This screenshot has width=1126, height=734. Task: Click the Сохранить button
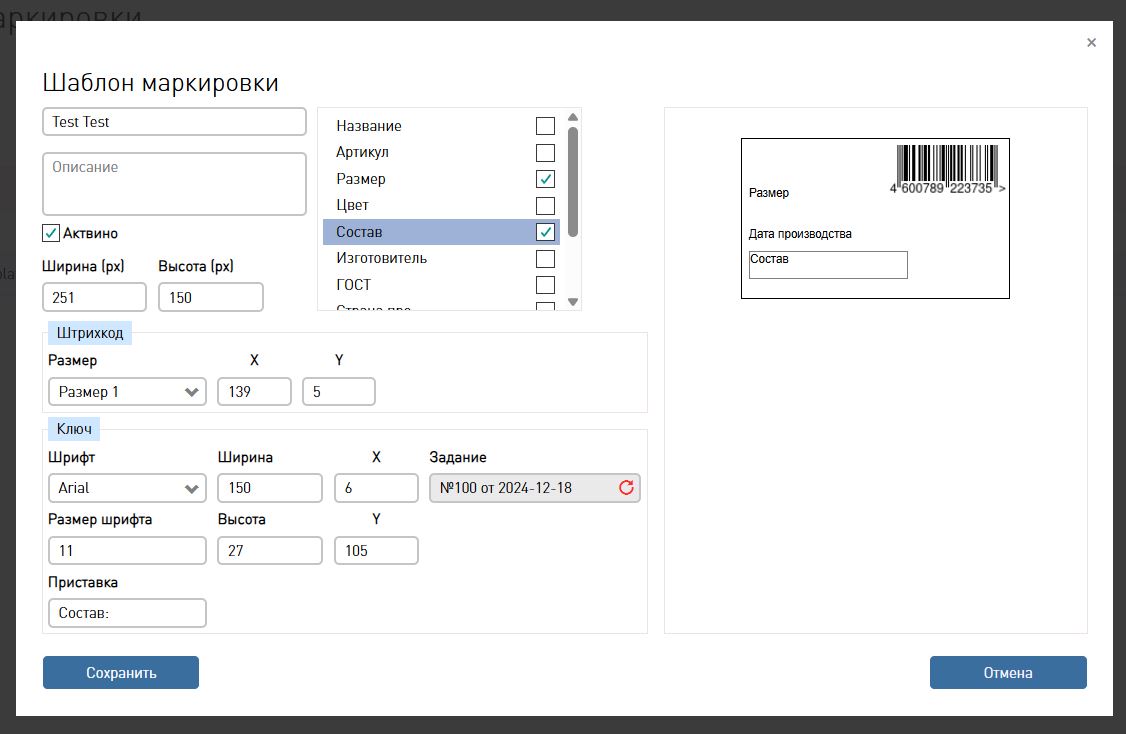point(121,672)
